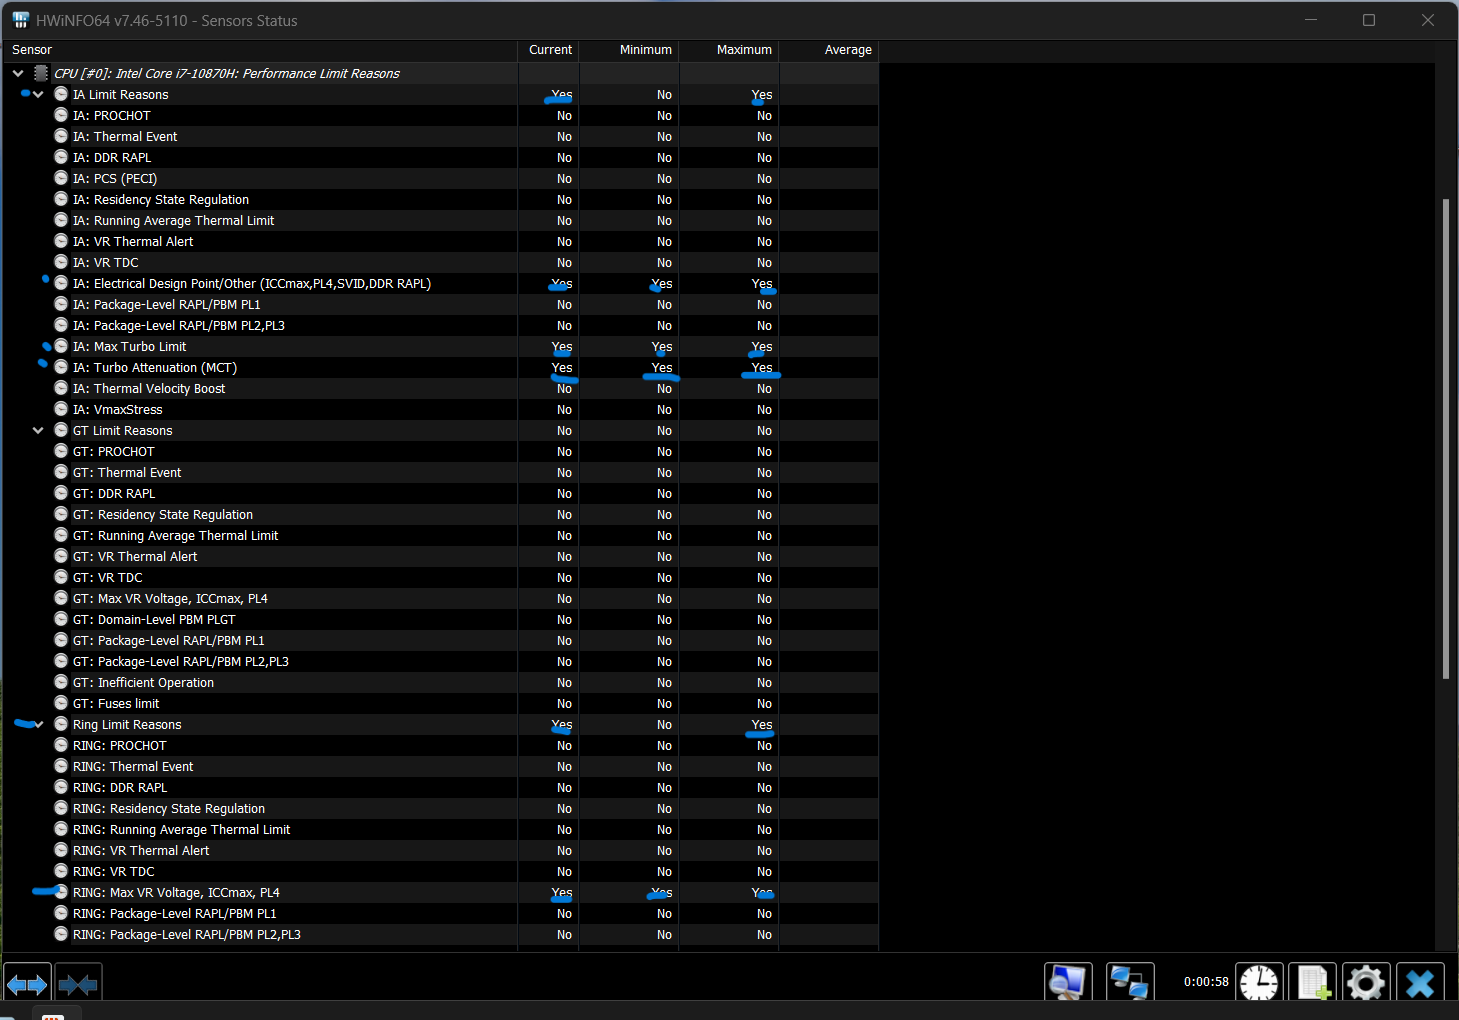The width and height of the screenshot is (1459, 1020).
Task: Click the sensor icon for IA: DDR RAPL
Action: [61, 157]
